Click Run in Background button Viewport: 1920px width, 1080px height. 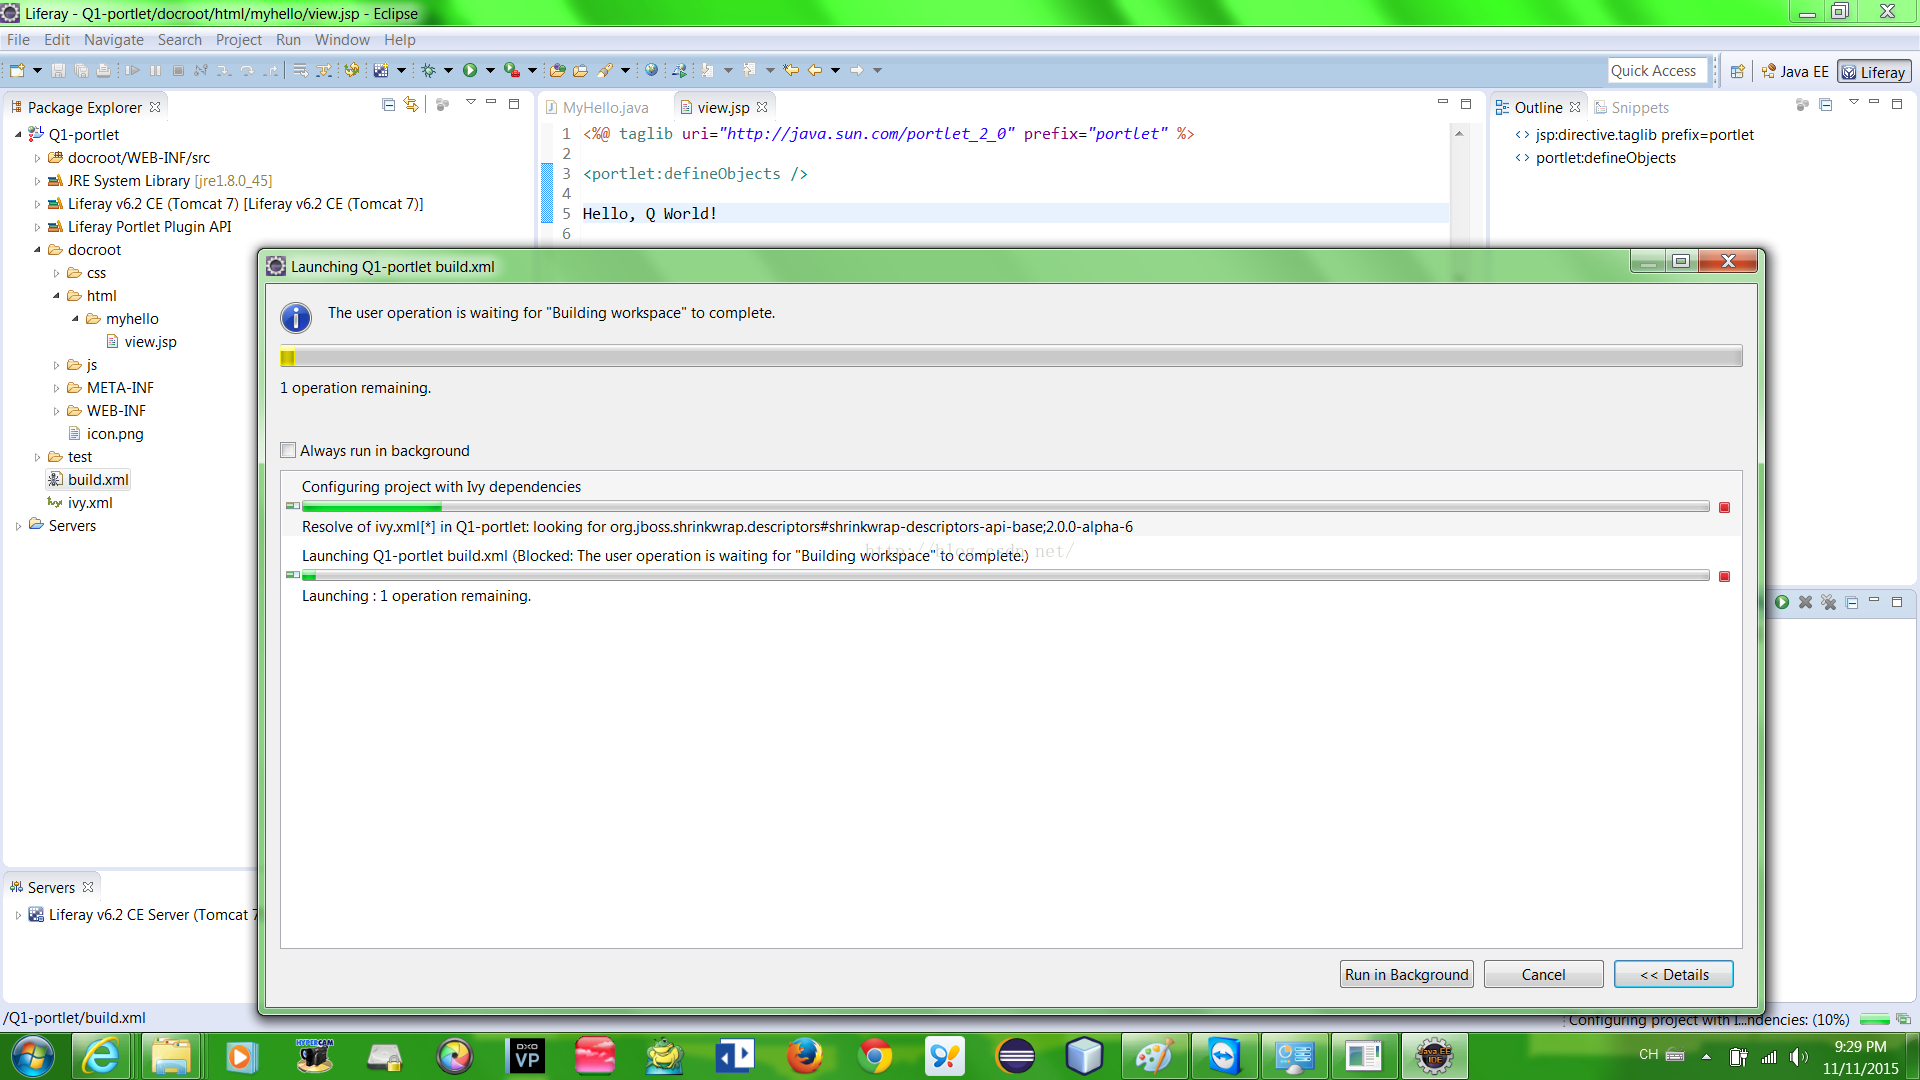click(1406, 974)
